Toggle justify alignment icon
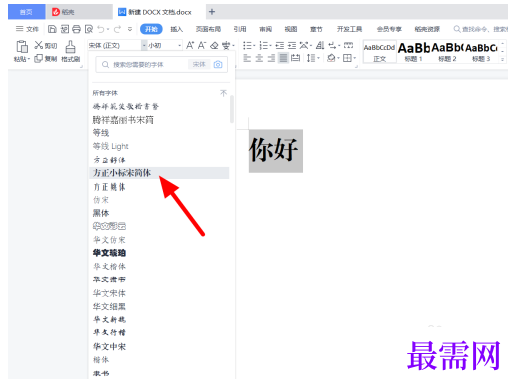This screenshot has height=387, width=519. (x=283, y=58)
